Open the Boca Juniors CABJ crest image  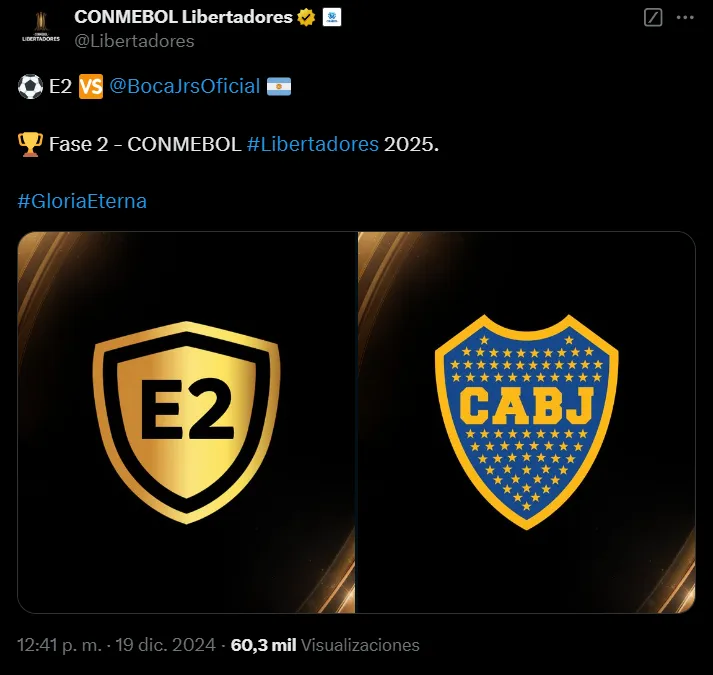pyautogui.click(x=527, y=423)
